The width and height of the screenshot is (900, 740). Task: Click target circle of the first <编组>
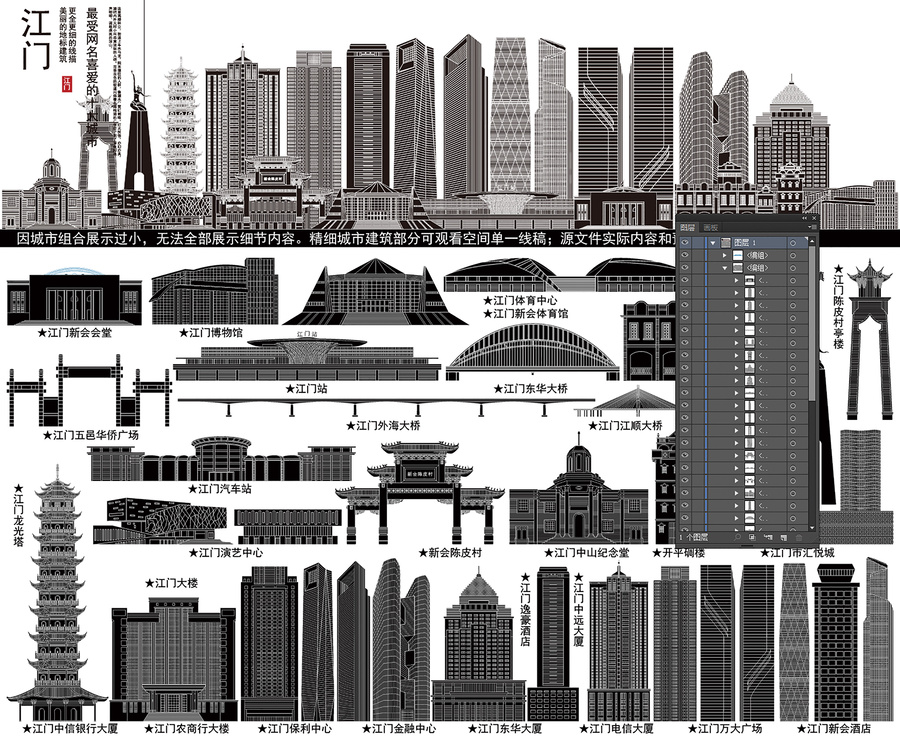coord(793,255)
